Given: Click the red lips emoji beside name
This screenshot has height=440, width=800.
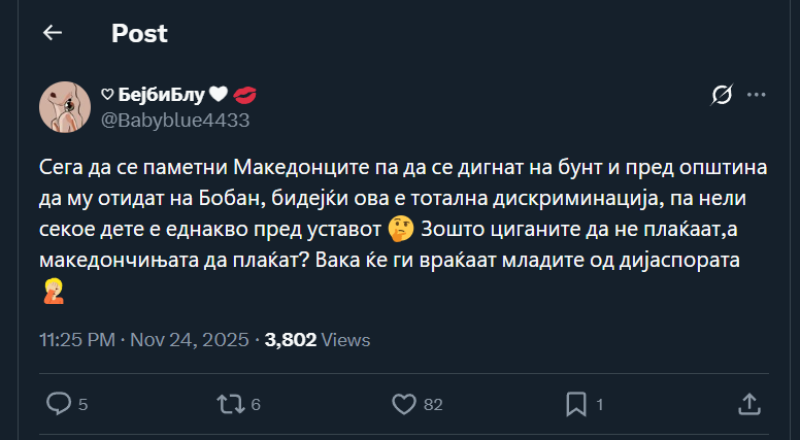Looking at the screenshot, I should (244, 95).
